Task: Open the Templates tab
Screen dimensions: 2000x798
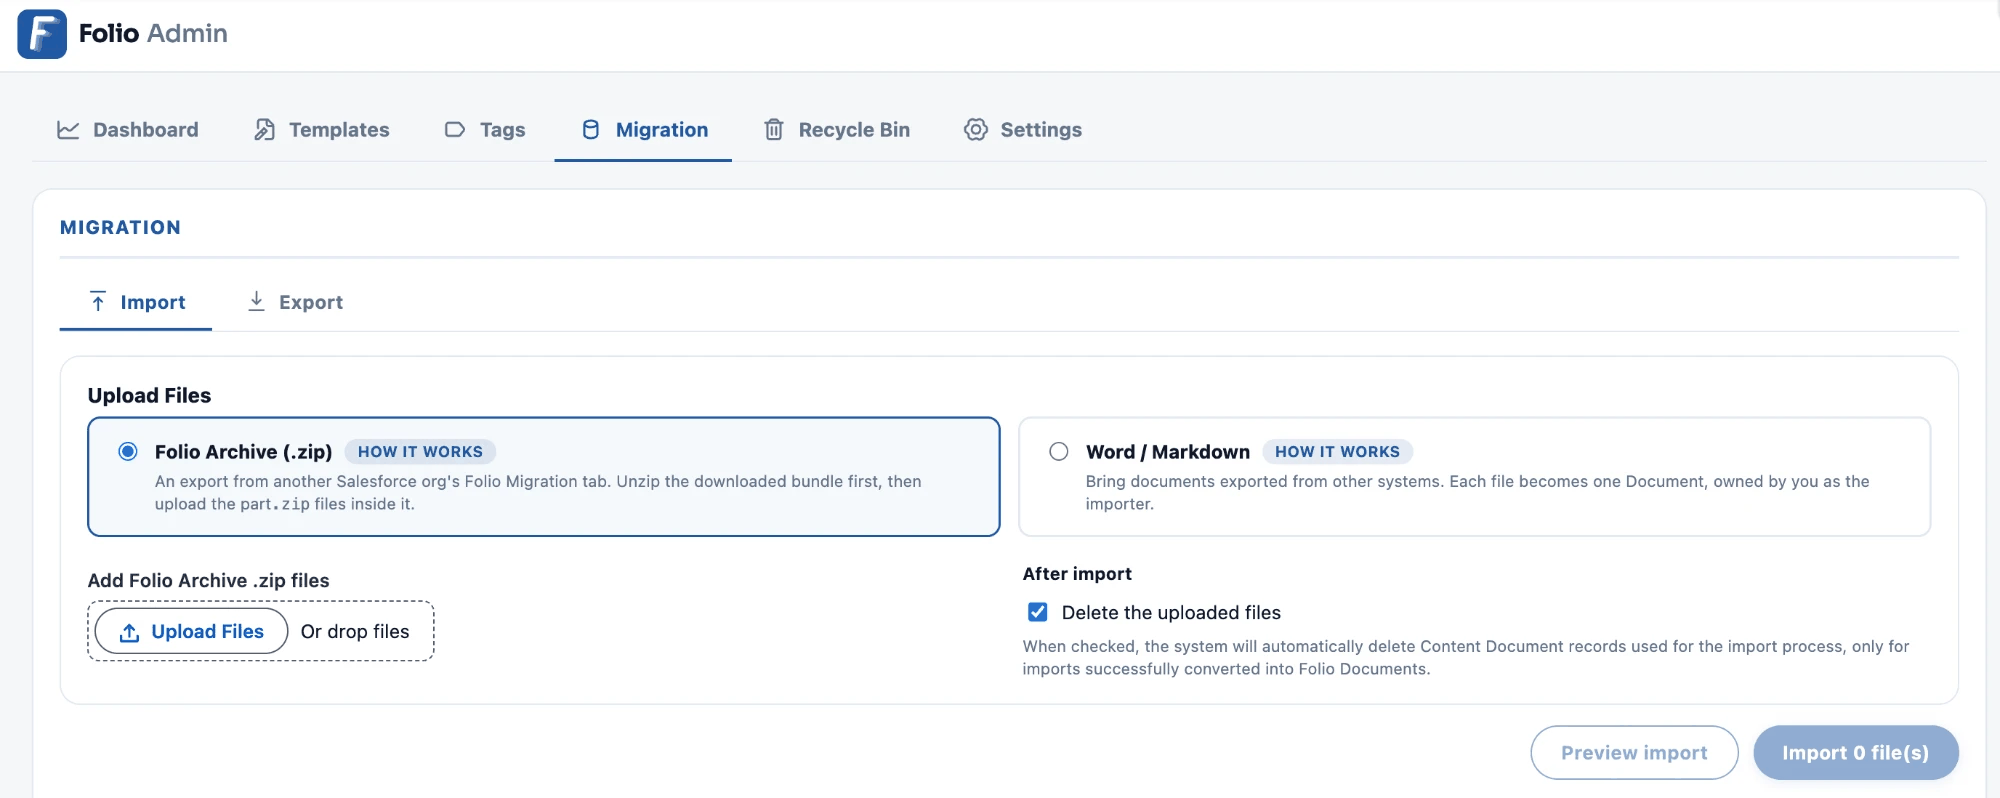Action: coord(322,130)
